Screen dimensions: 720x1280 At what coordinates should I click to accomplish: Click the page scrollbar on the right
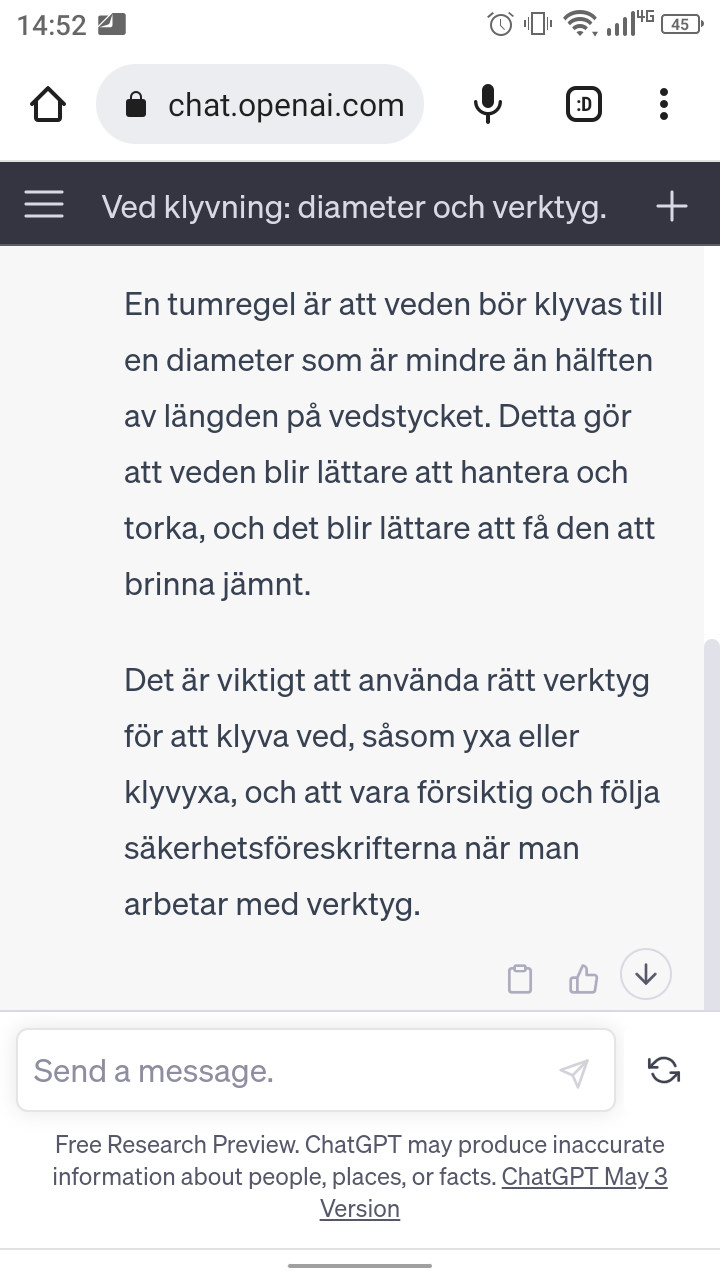pos(711,820)
